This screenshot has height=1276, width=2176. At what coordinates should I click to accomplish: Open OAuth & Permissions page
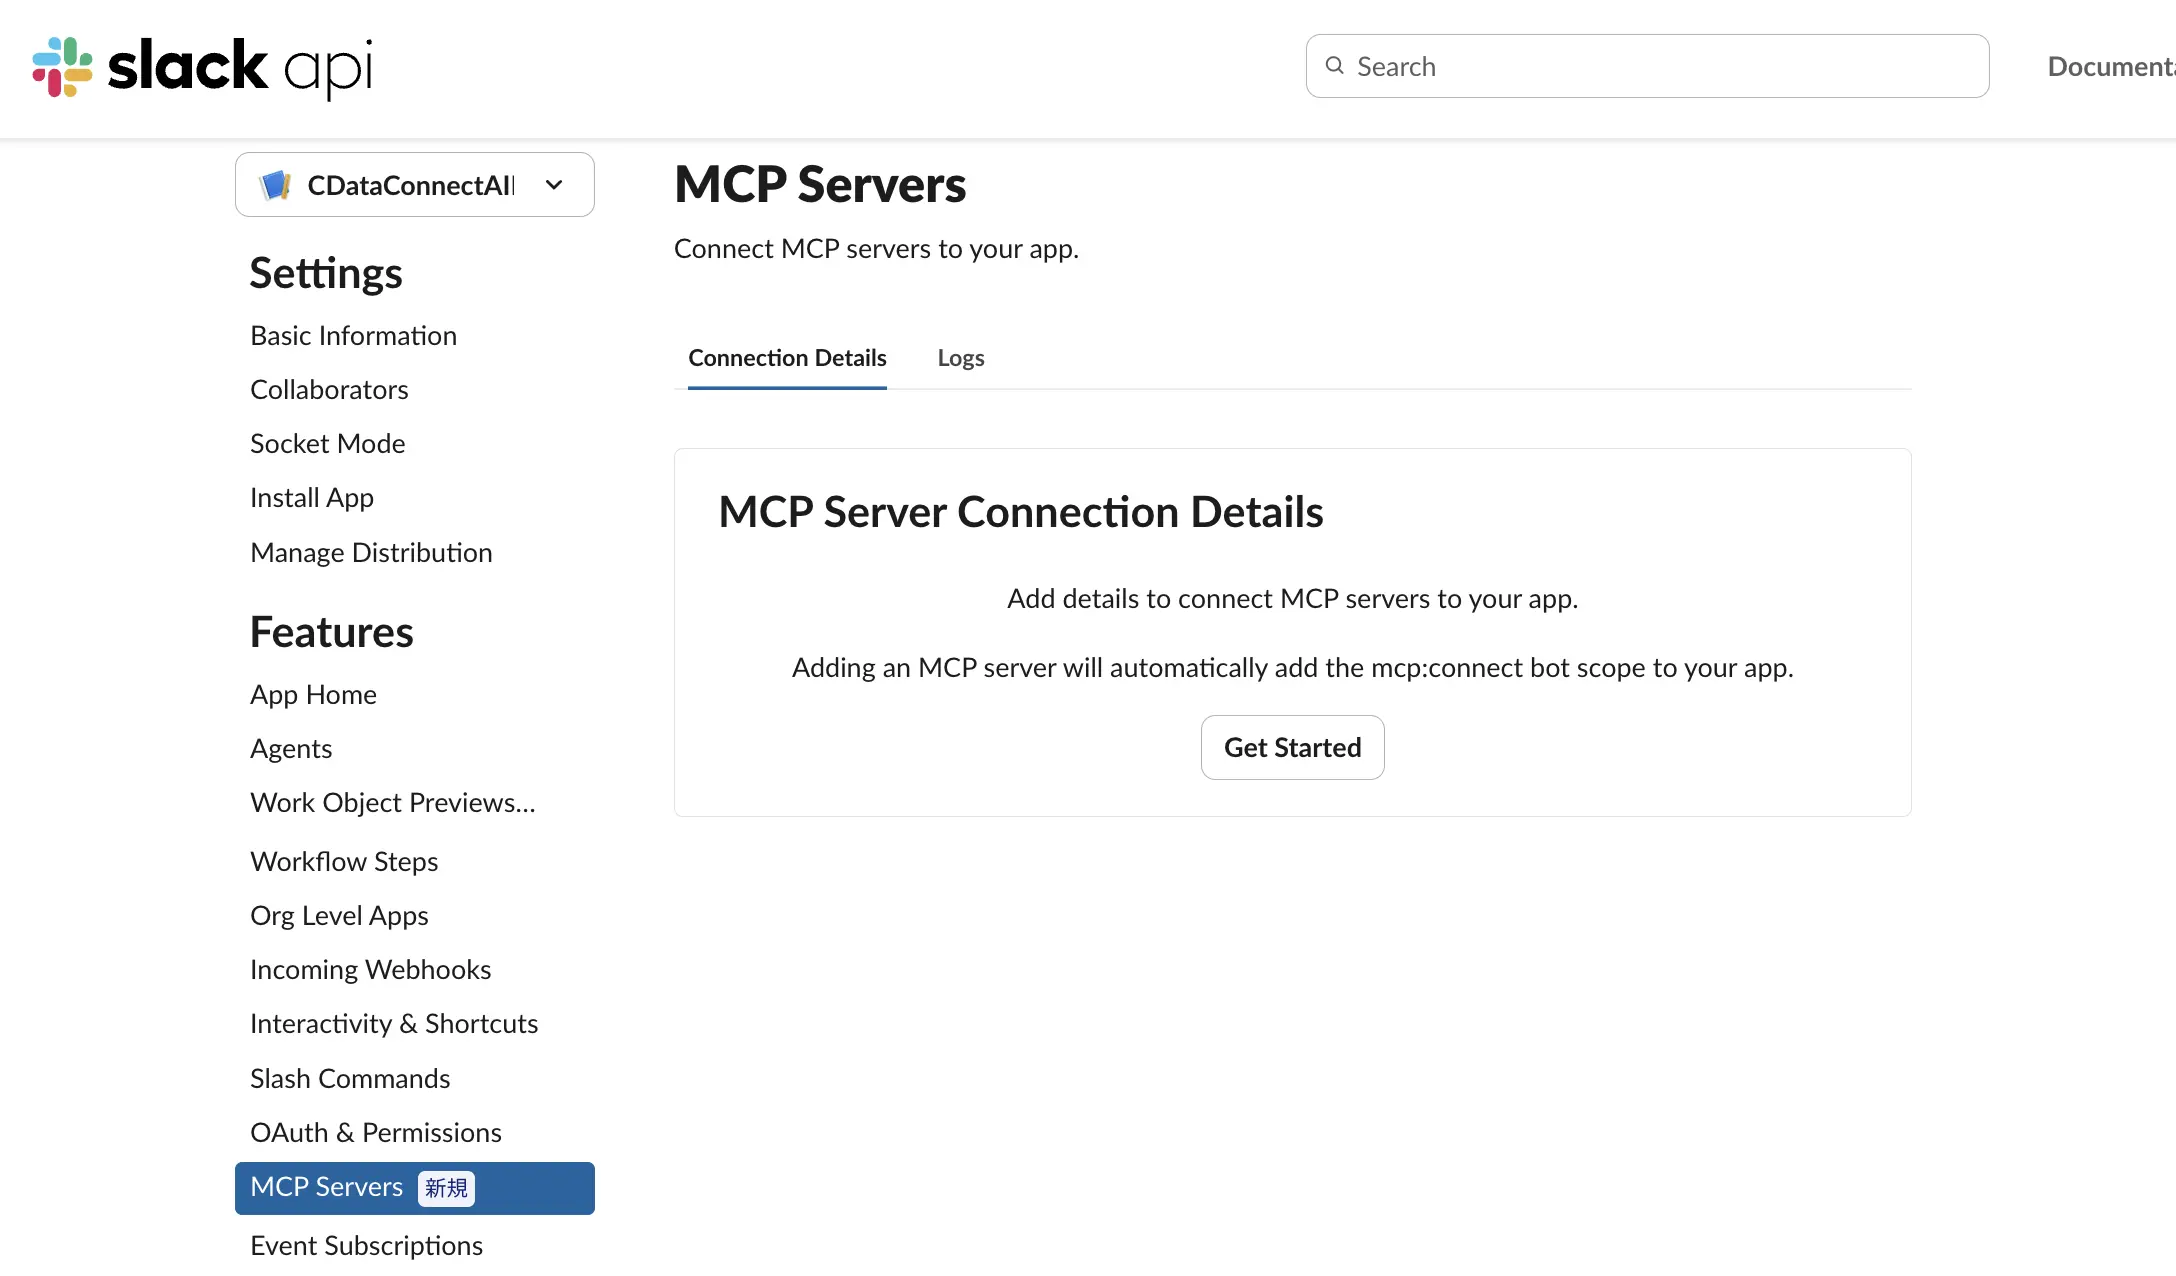pos(376,1133)
